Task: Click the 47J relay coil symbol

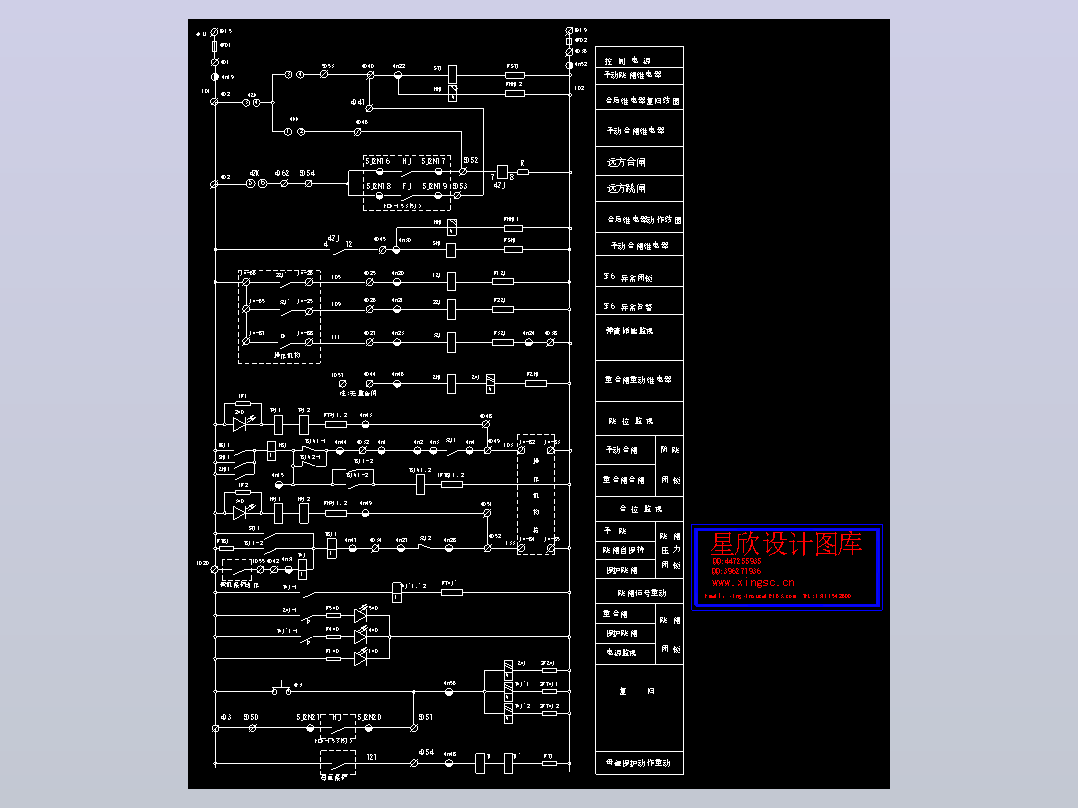Action: pos(503,172)
